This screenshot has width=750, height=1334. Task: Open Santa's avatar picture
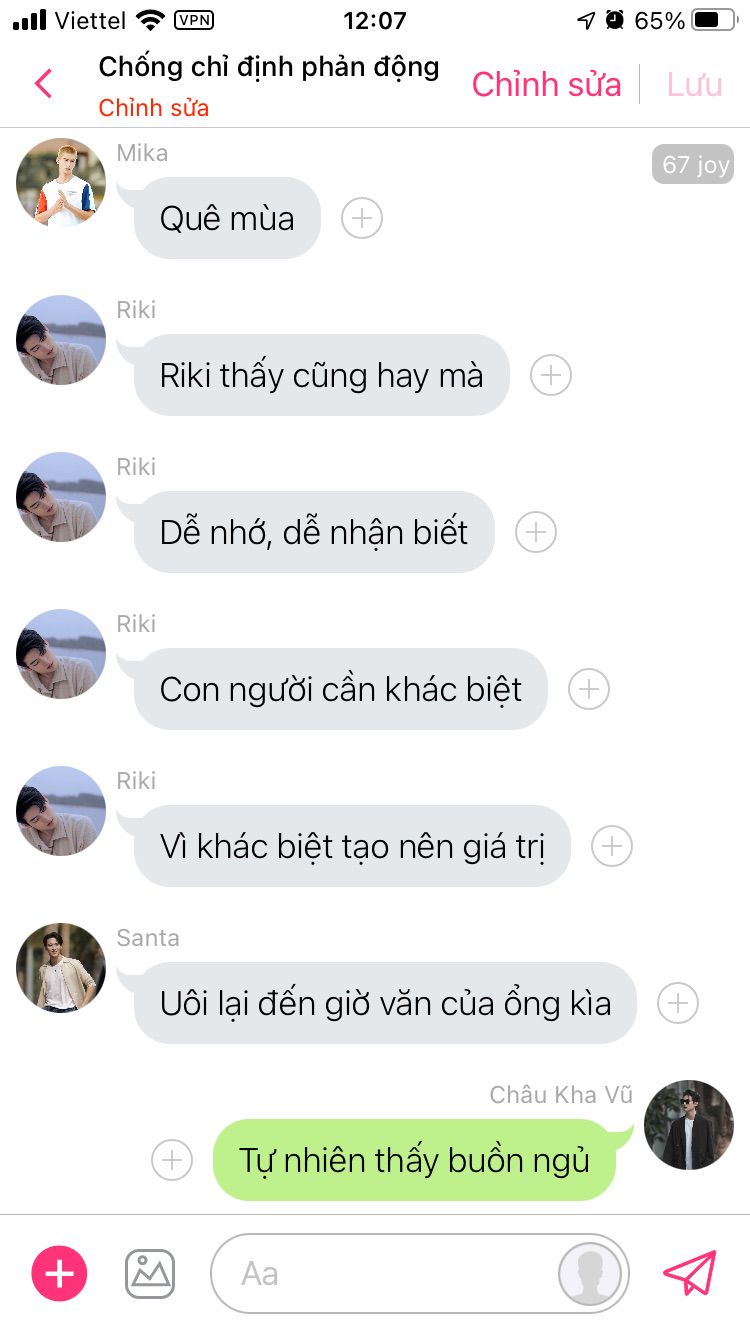pos(61,968)
